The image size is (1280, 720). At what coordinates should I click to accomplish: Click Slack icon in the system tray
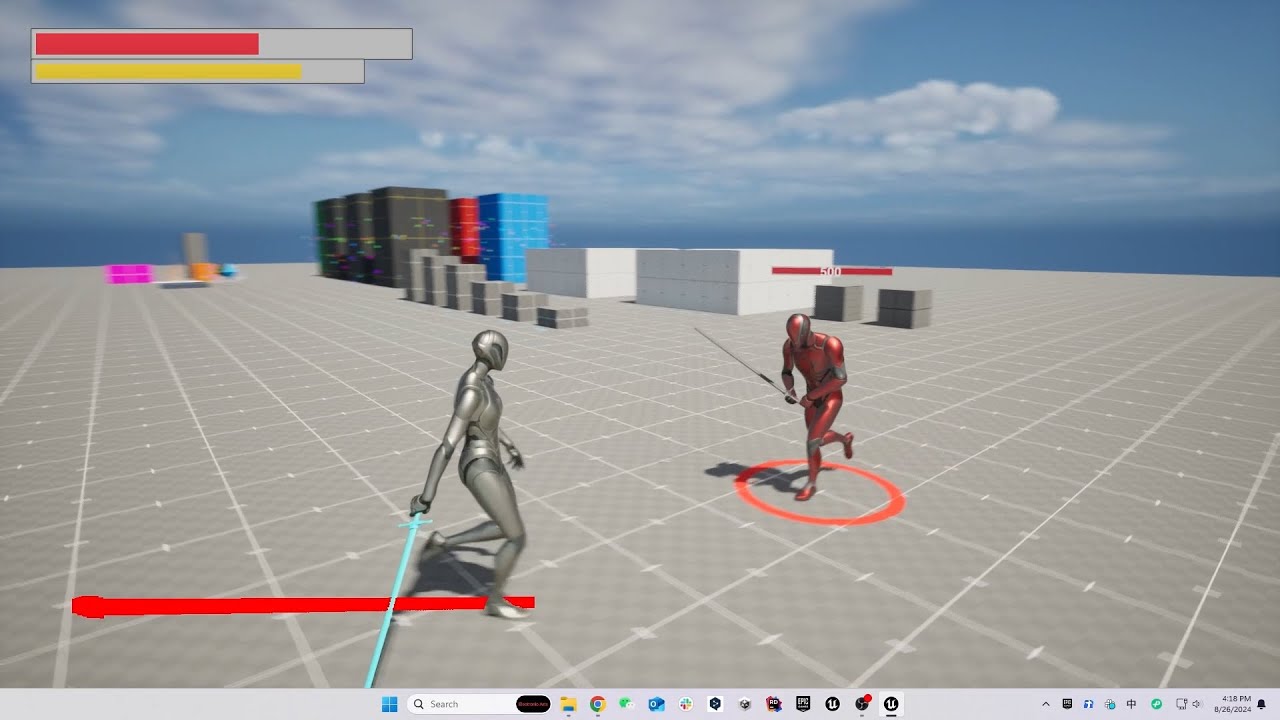click(1110, 704)
